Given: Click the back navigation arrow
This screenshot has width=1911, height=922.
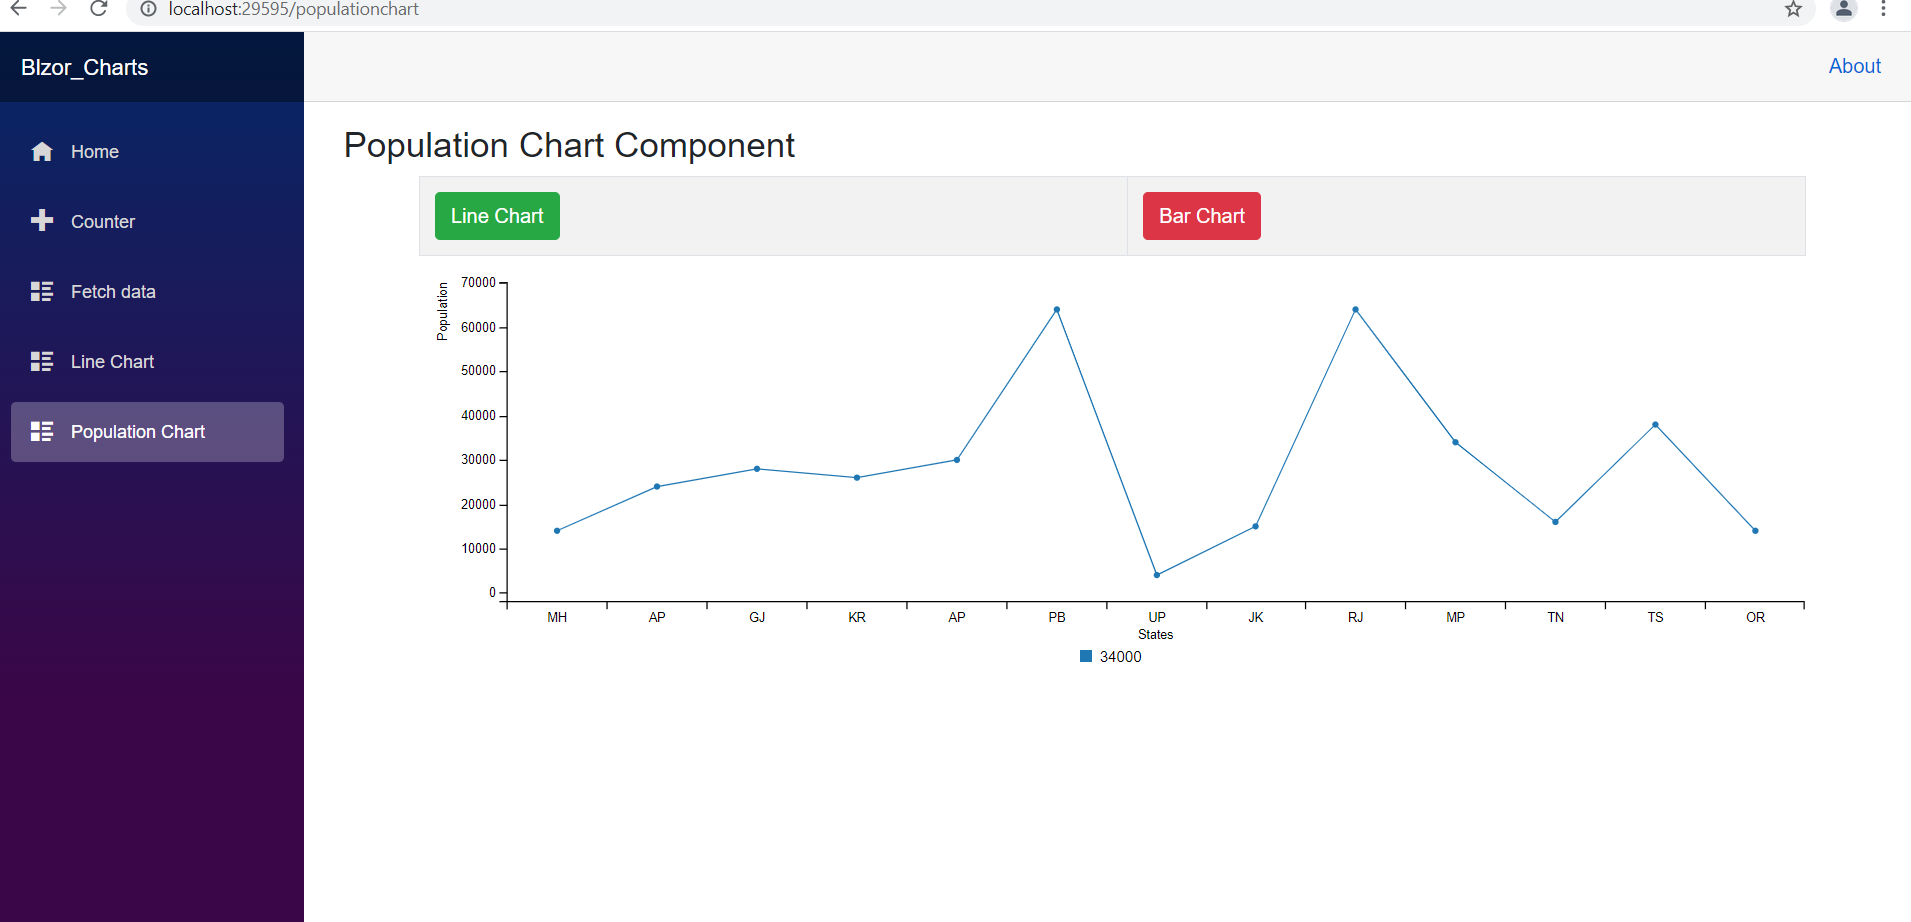Looking at the screenshot, I should coord(20,9).
